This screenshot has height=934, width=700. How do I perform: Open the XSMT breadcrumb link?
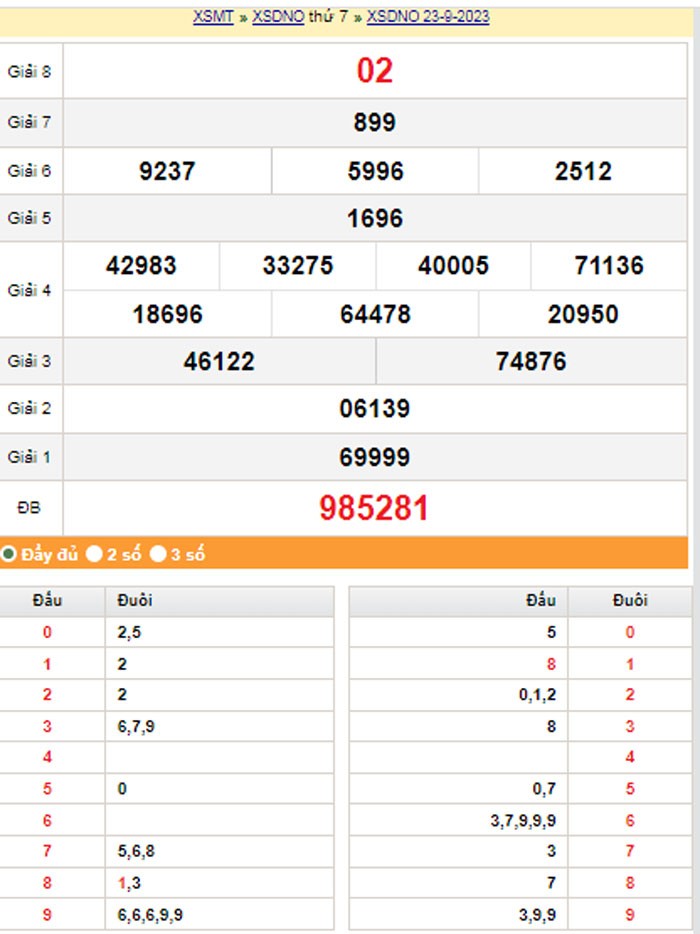213,17
